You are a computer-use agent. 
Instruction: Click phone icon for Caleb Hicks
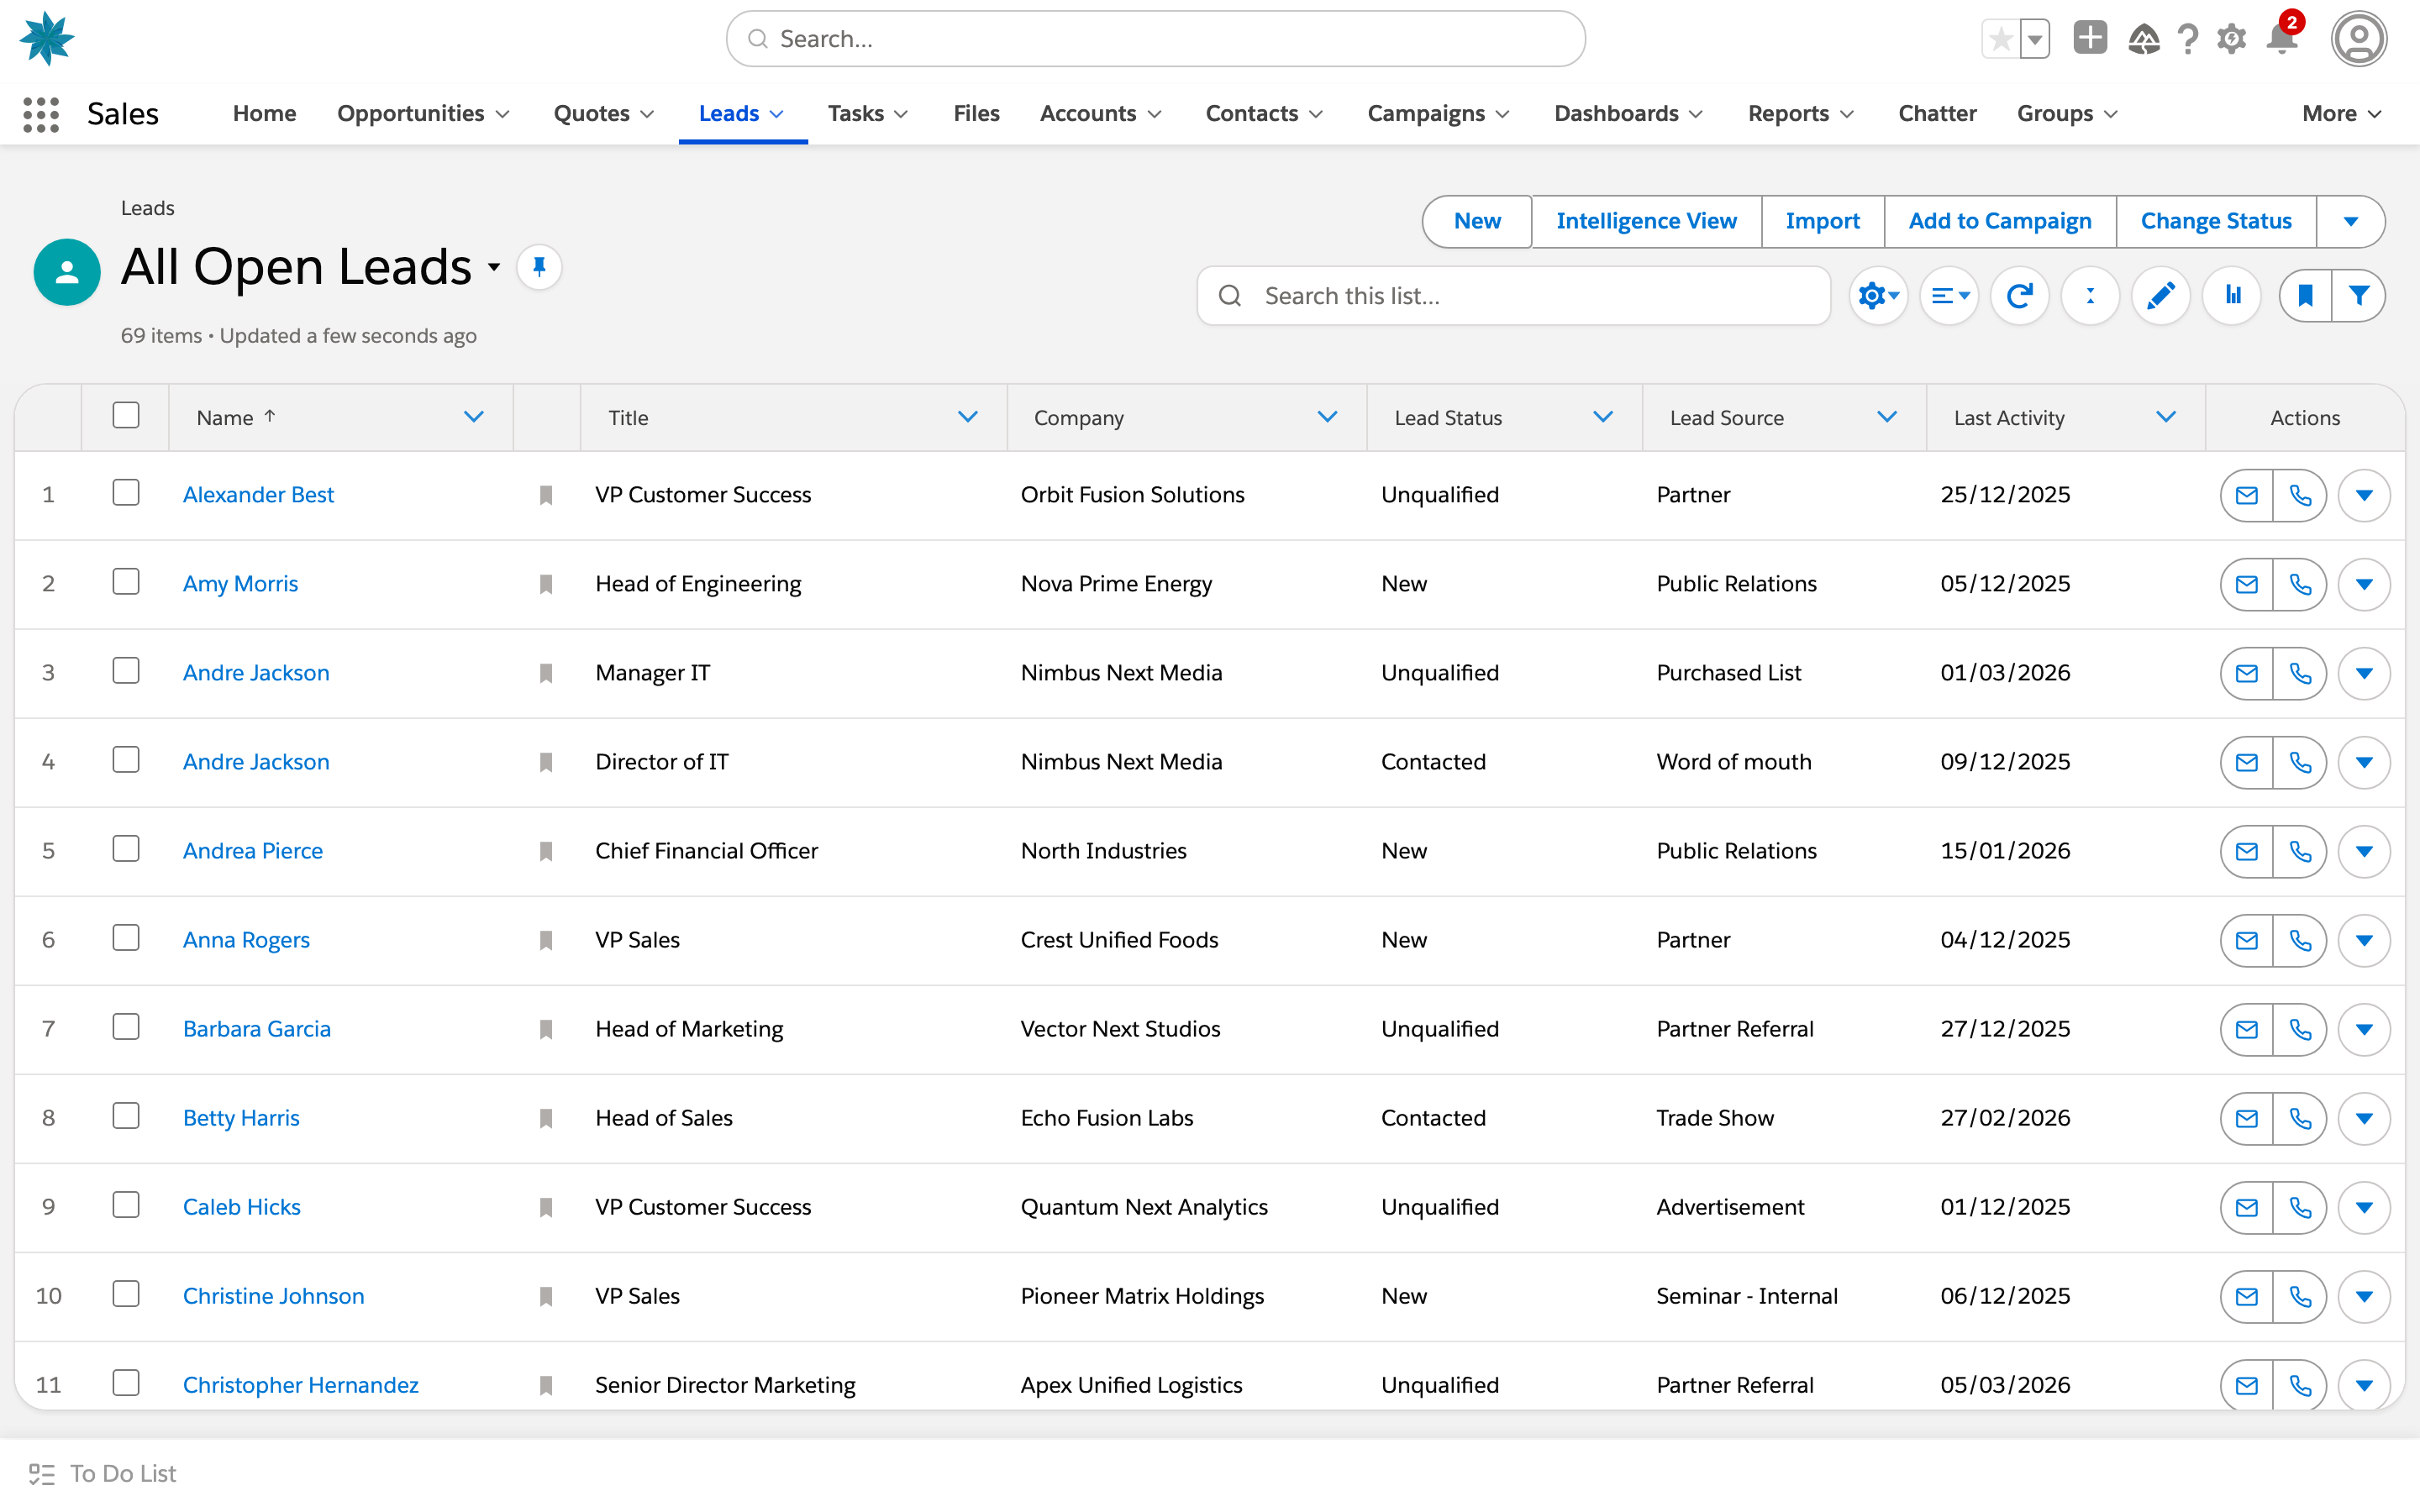pyautogui.click(x=2300, y=1207)
